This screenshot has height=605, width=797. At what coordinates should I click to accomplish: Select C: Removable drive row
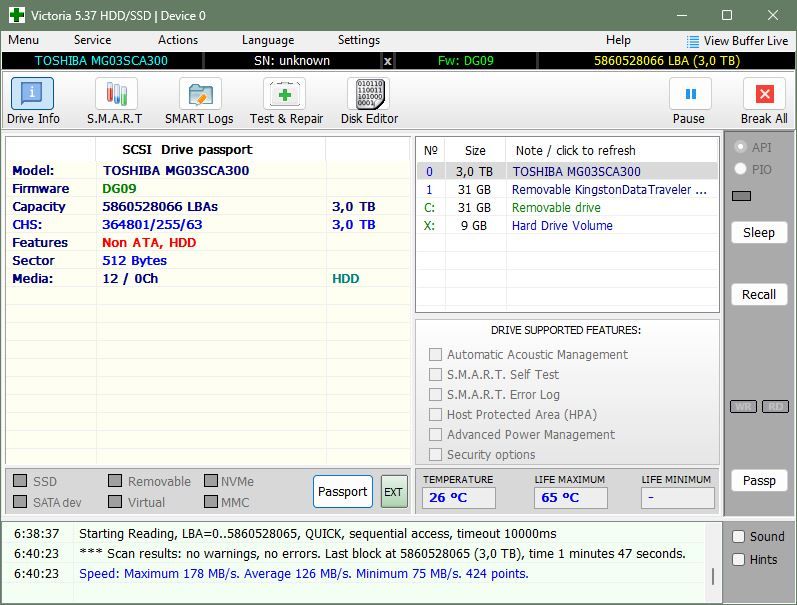(x=567, y=207)
